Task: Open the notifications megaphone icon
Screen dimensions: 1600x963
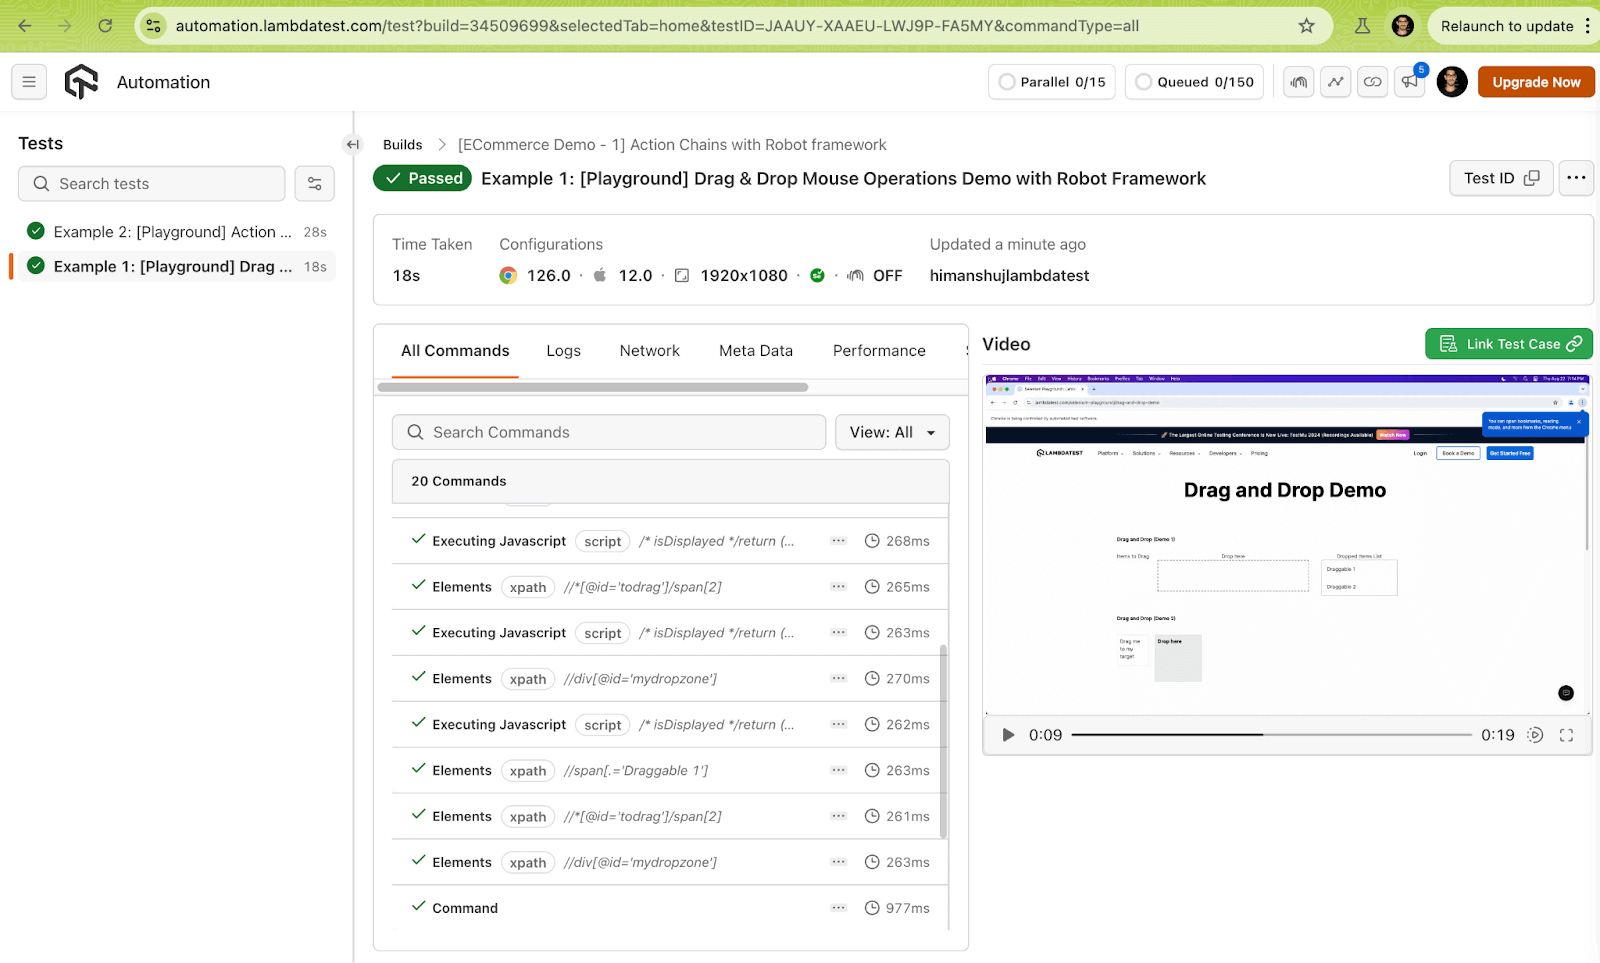Action: pyautogui.click(x=1409, y=82)
